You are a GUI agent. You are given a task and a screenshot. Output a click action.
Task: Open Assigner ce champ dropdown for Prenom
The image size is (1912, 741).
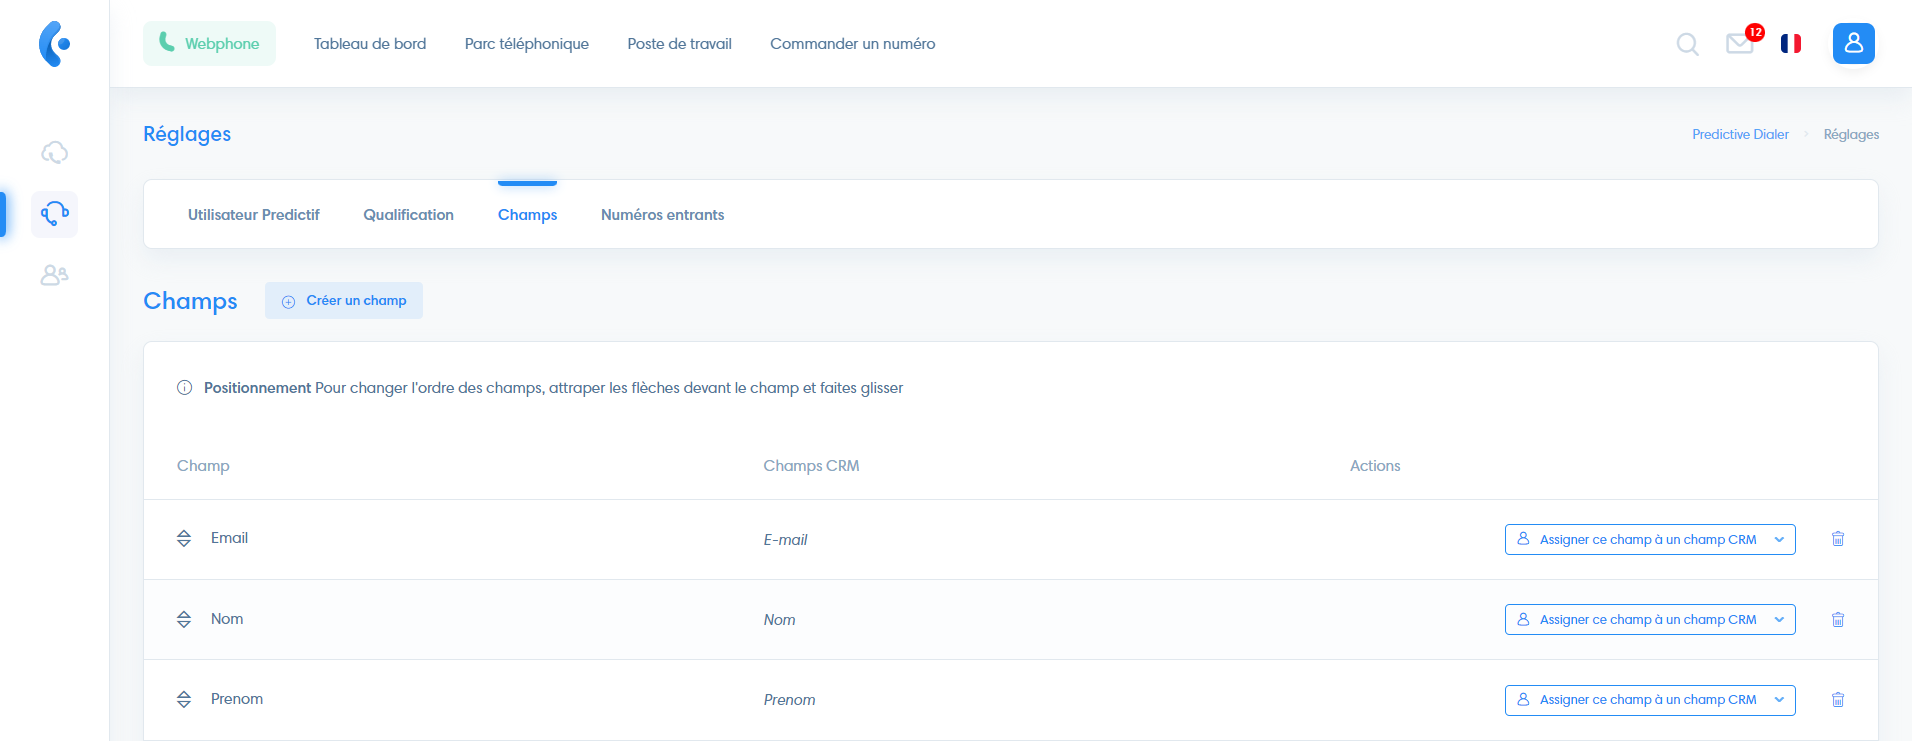tap(1650, 700)
